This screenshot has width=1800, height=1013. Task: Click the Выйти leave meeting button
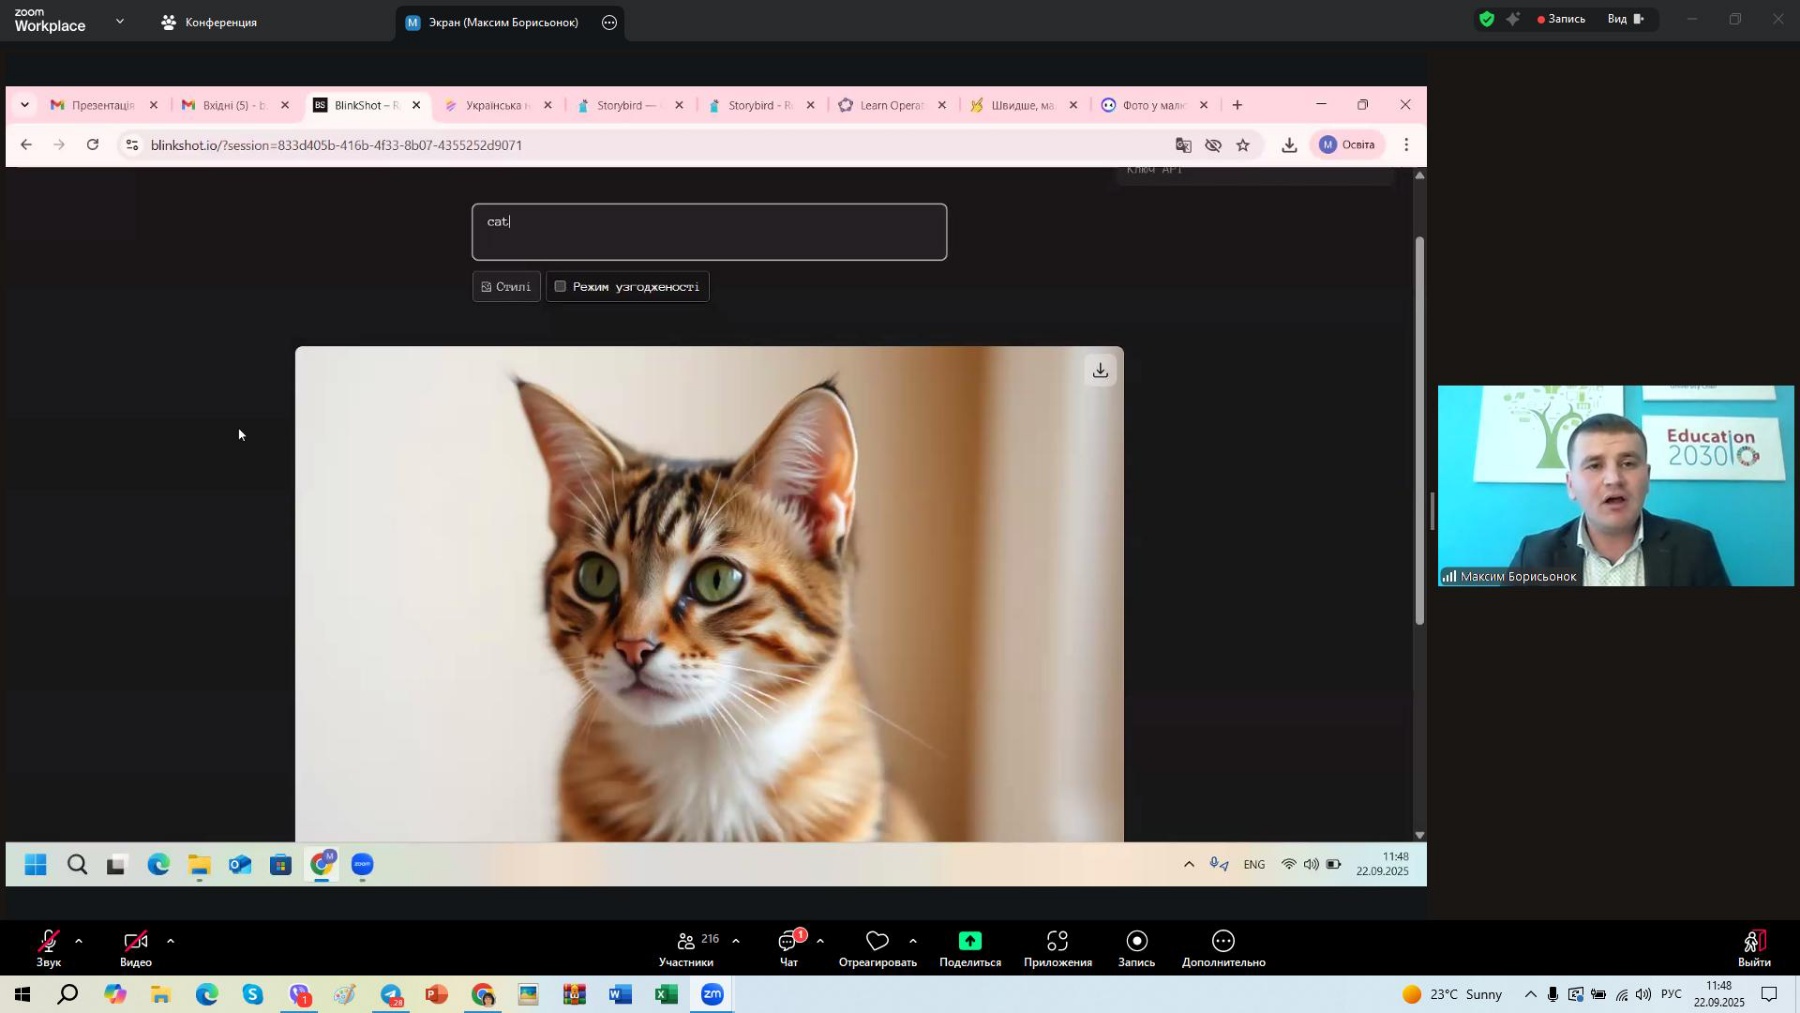(1754, 949)
